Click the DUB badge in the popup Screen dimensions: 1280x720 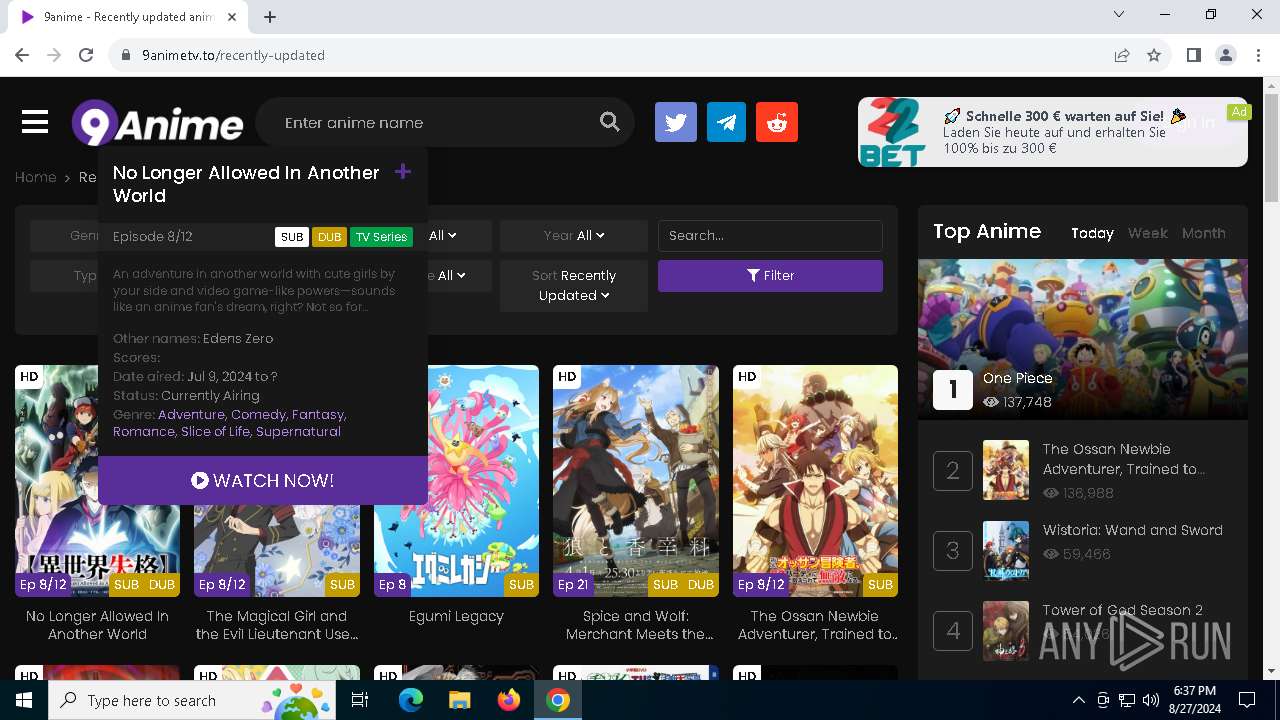tap(329, 237)
